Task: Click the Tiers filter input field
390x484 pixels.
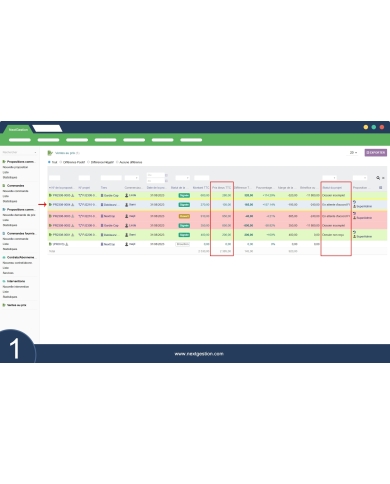Action: click(111, 178)
